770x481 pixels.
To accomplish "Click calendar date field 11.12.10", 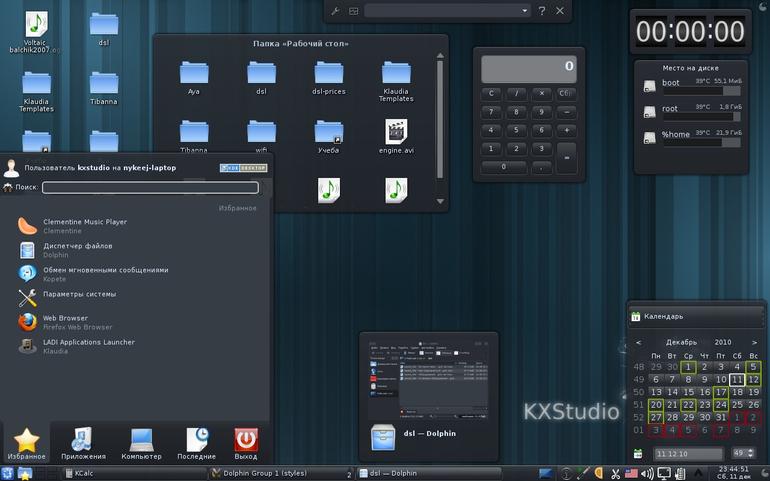I will [x=688, y=453].
